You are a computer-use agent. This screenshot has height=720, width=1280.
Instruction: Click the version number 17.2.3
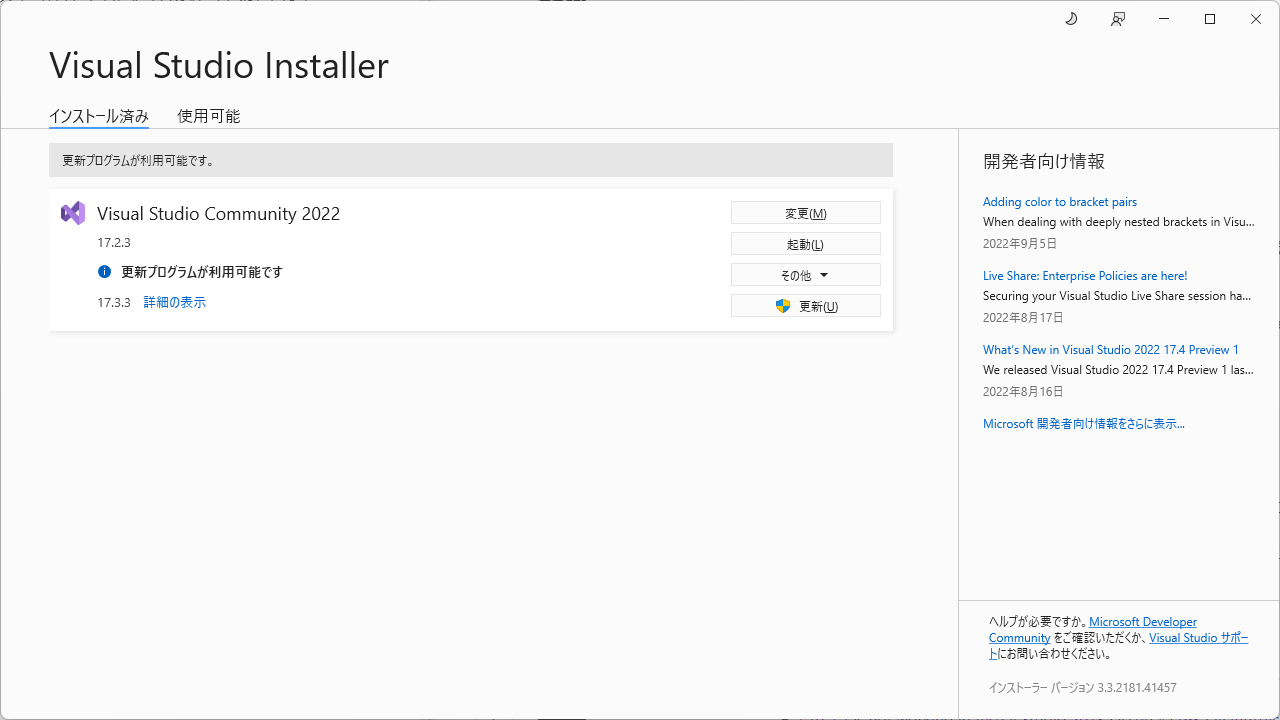(114, 242)
